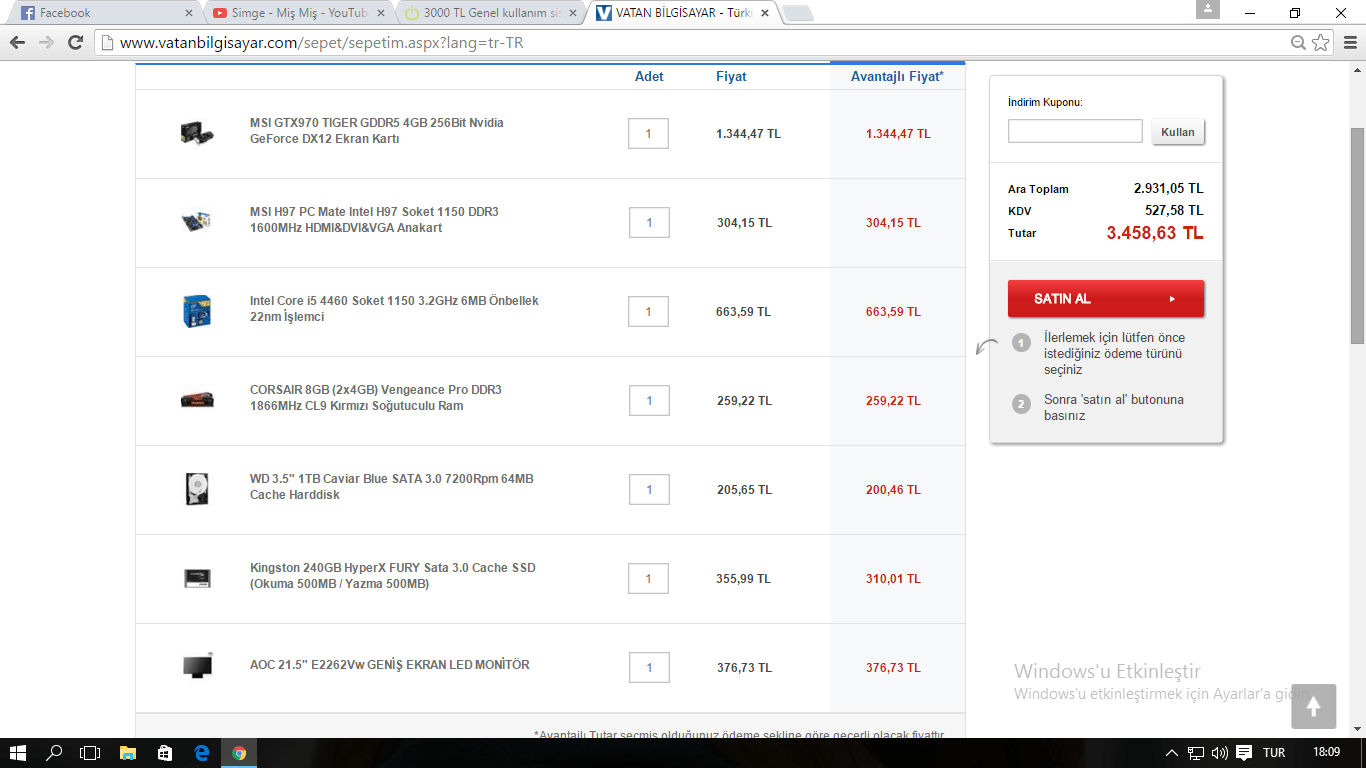
Task: Open the Action Center notification icon
Action: click(x=1244, y=753)
